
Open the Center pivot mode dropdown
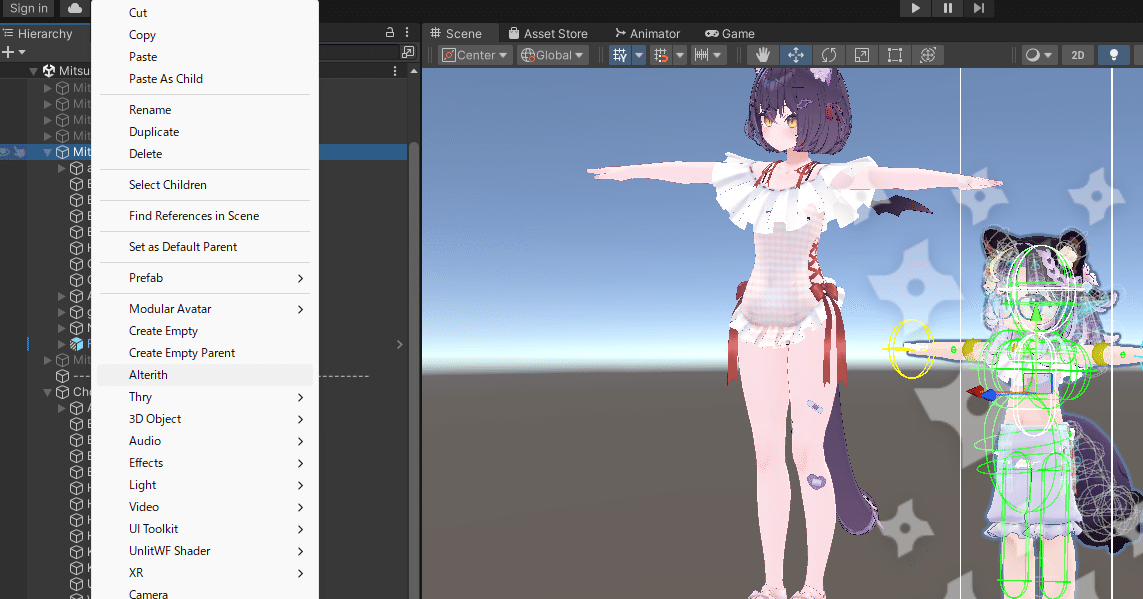click(474, 55)
